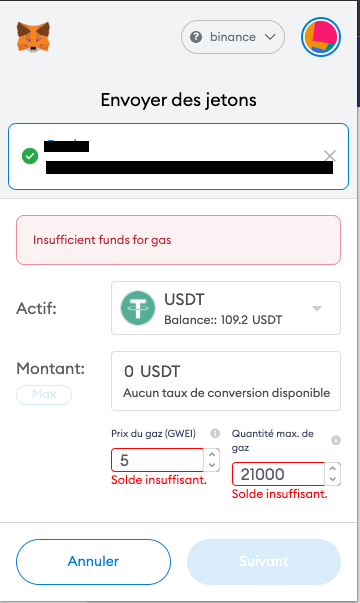Increase gas price with up arrow

[212, 455]
